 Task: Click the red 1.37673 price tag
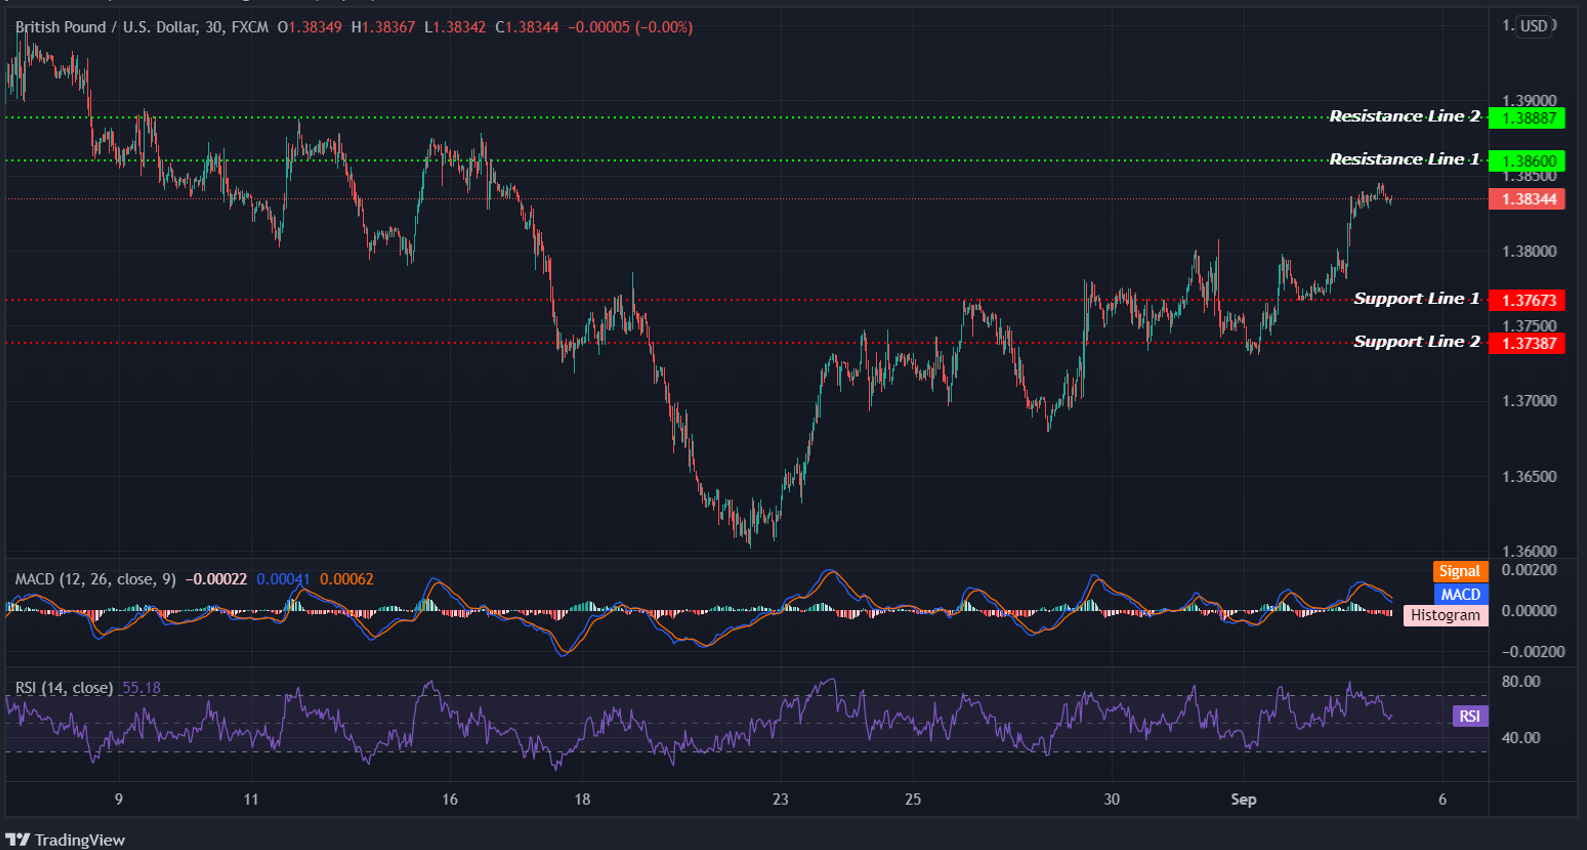1526,300
